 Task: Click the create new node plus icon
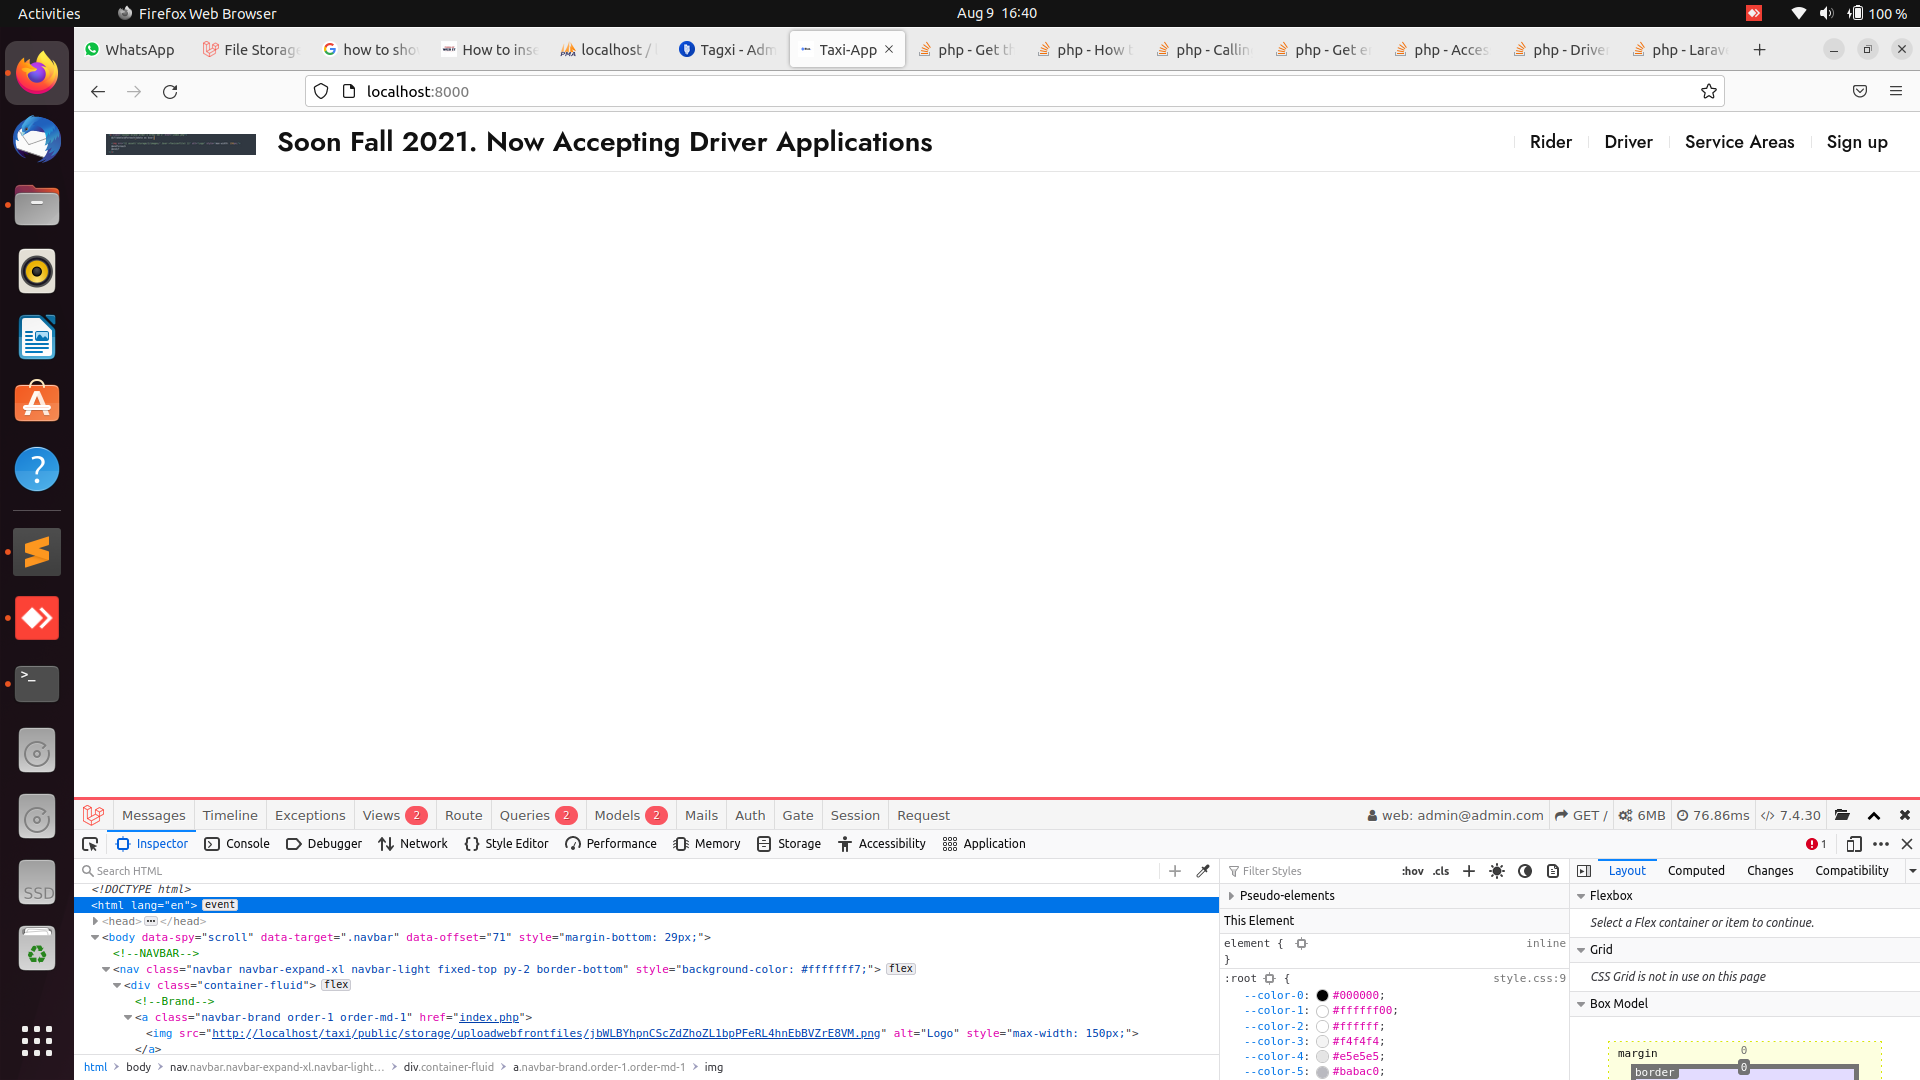coord(1175,871)
